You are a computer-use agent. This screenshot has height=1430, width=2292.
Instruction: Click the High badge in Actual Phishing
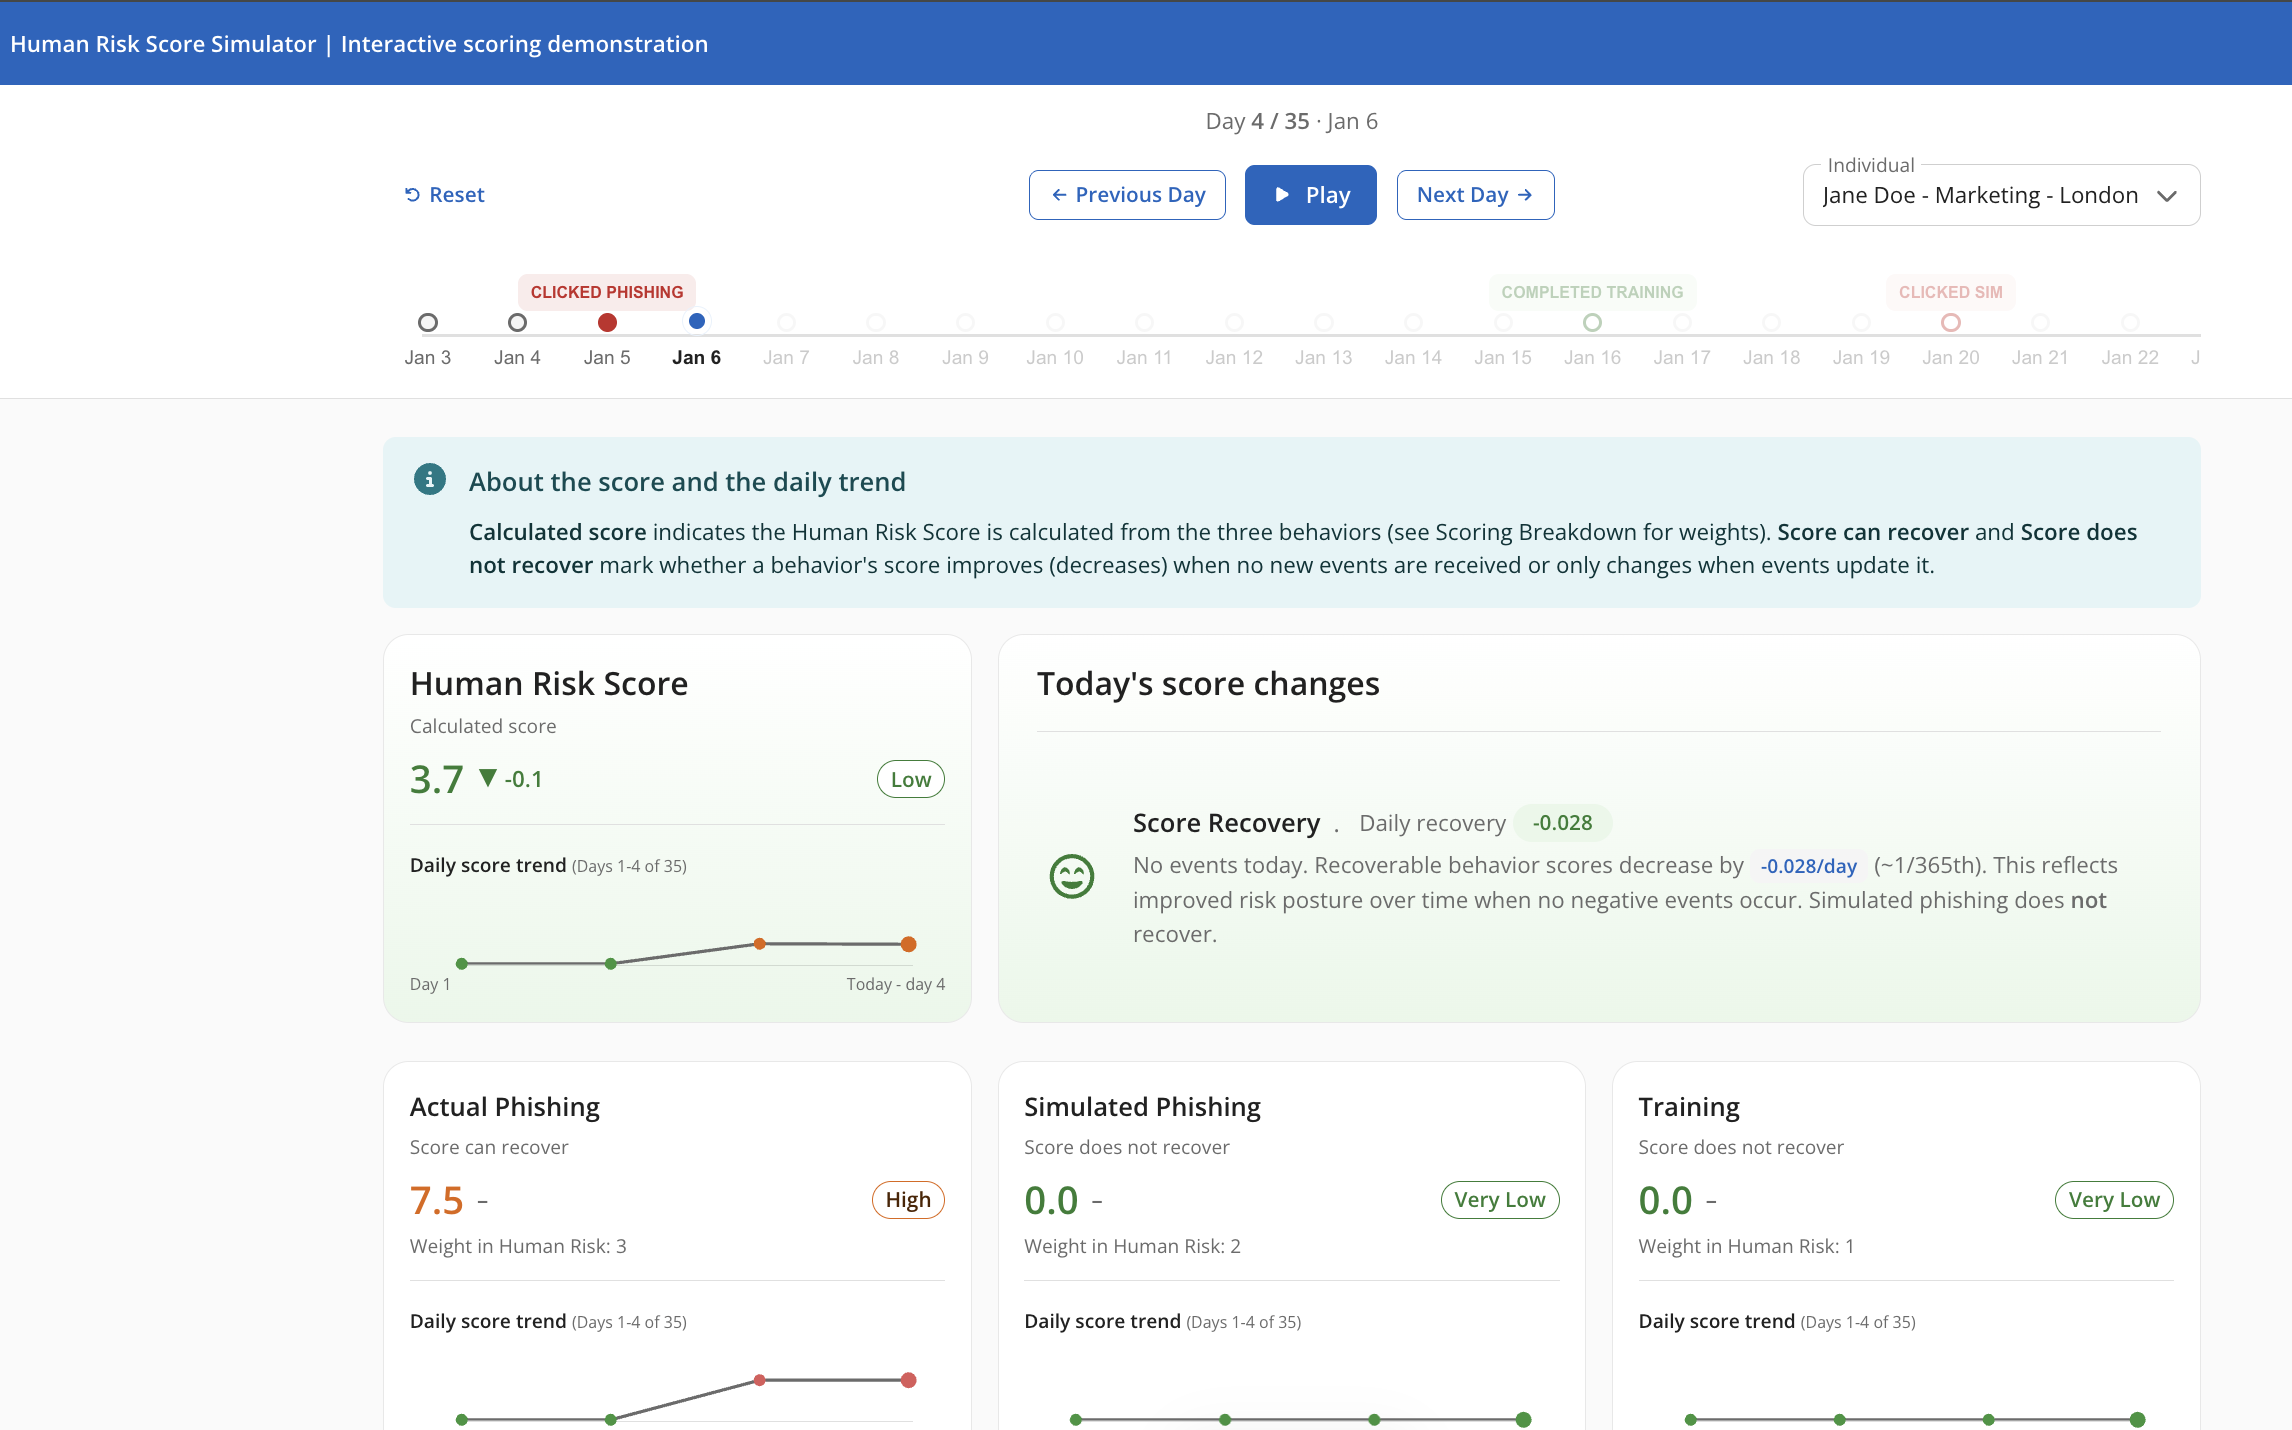(x=908, y=1199)
